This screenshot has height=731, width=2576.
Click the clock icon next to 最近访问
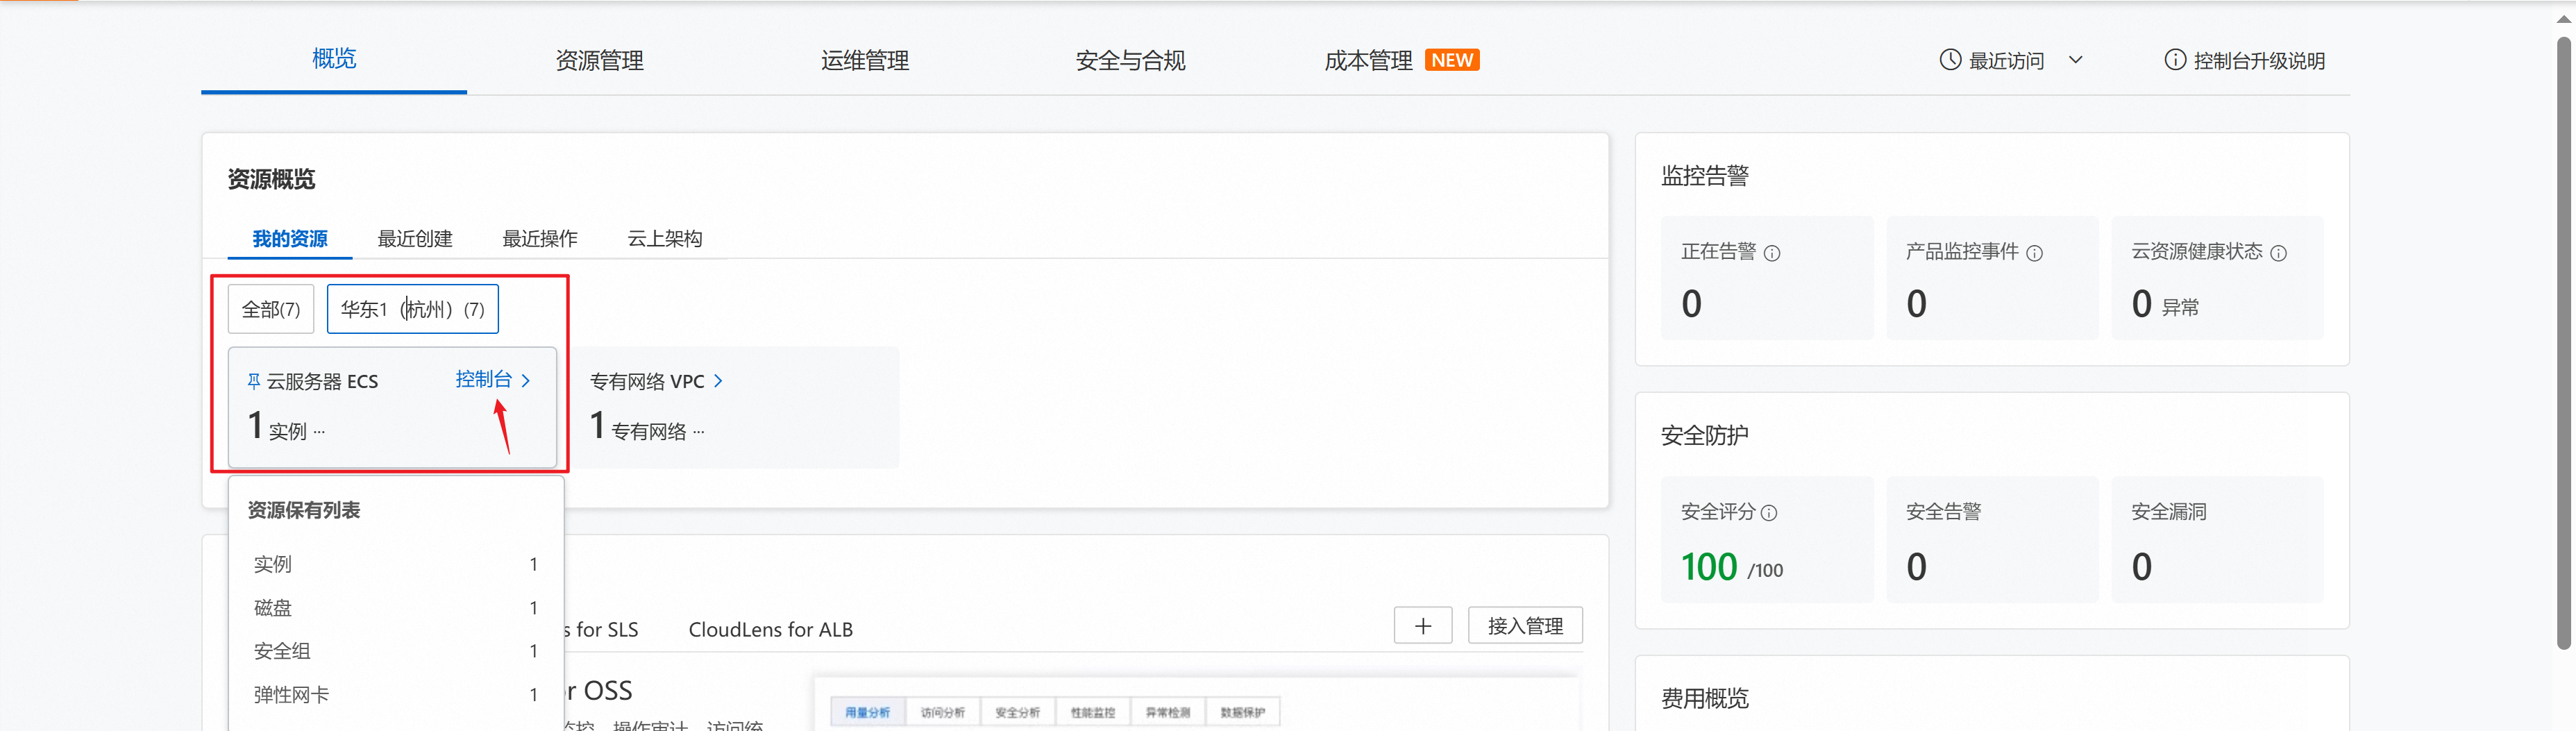[x=1949, y=60]
